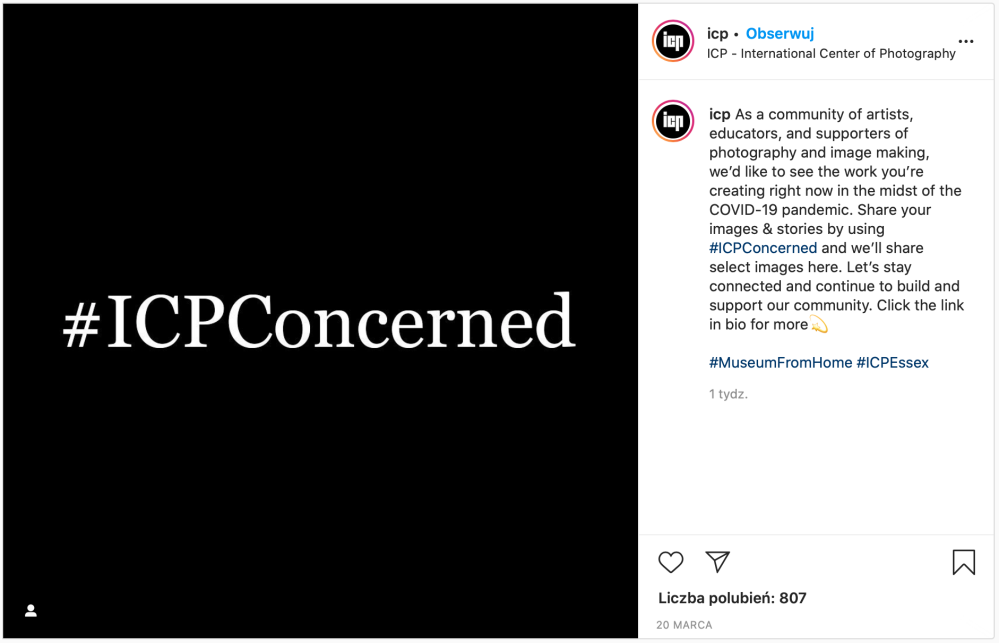Open the three-dot more options menu
Image resolution: width=999 pixels, height=643 pixels.
966,41
